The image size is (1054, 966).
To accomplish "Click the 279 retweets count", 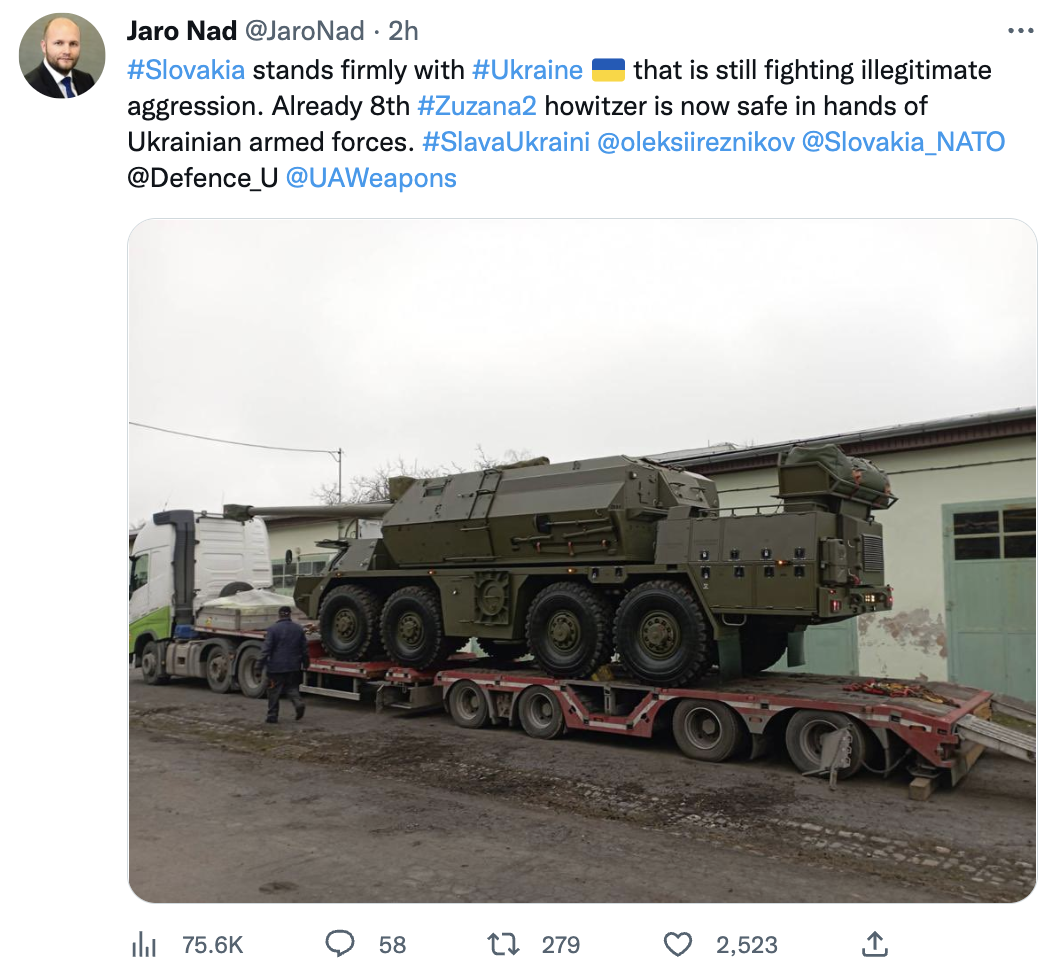I will [561, 945].
